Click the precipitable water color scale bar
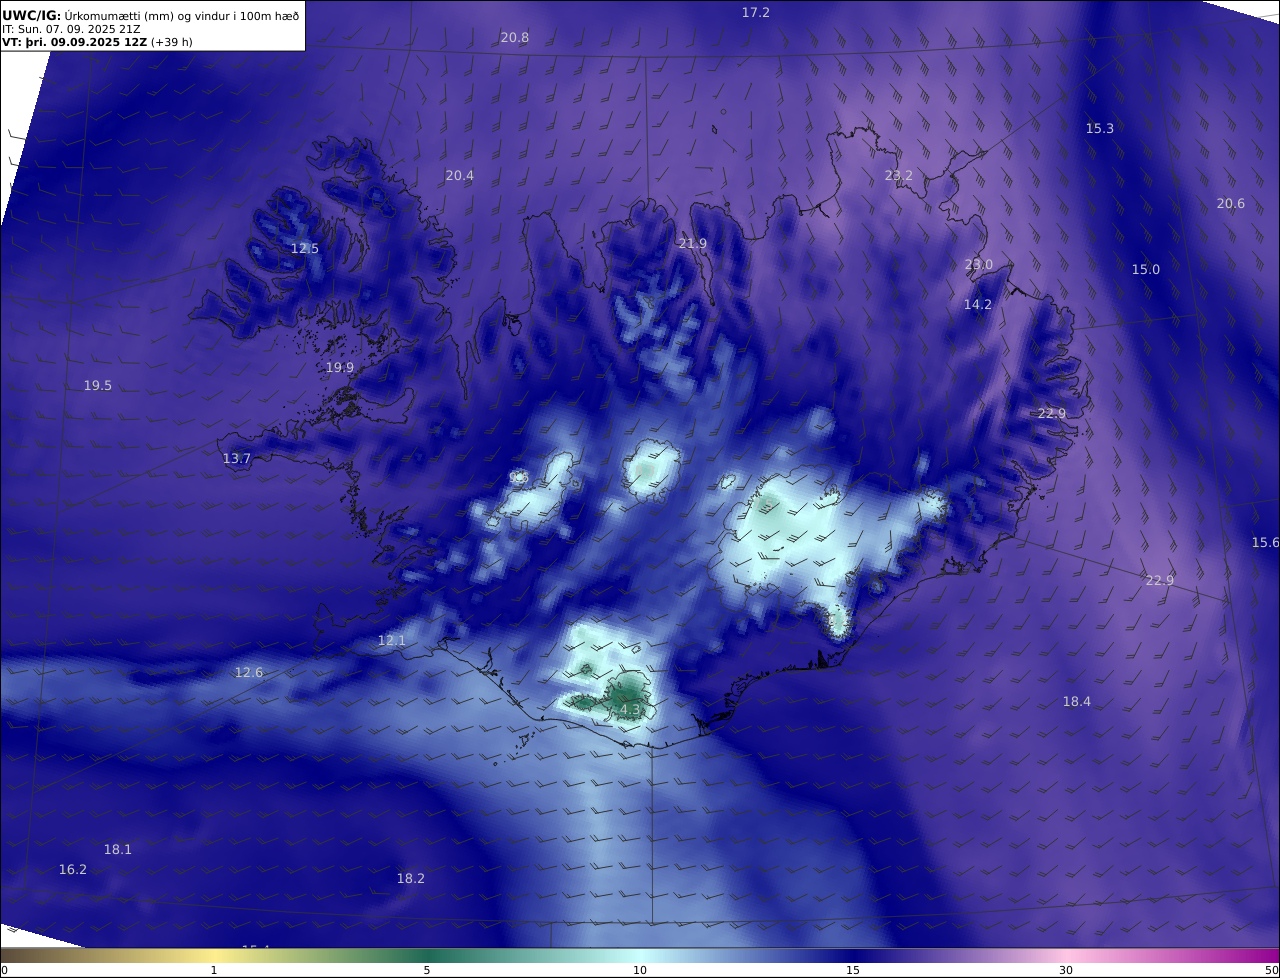The height and width of the screenshot is (978, 1280). 640,955
